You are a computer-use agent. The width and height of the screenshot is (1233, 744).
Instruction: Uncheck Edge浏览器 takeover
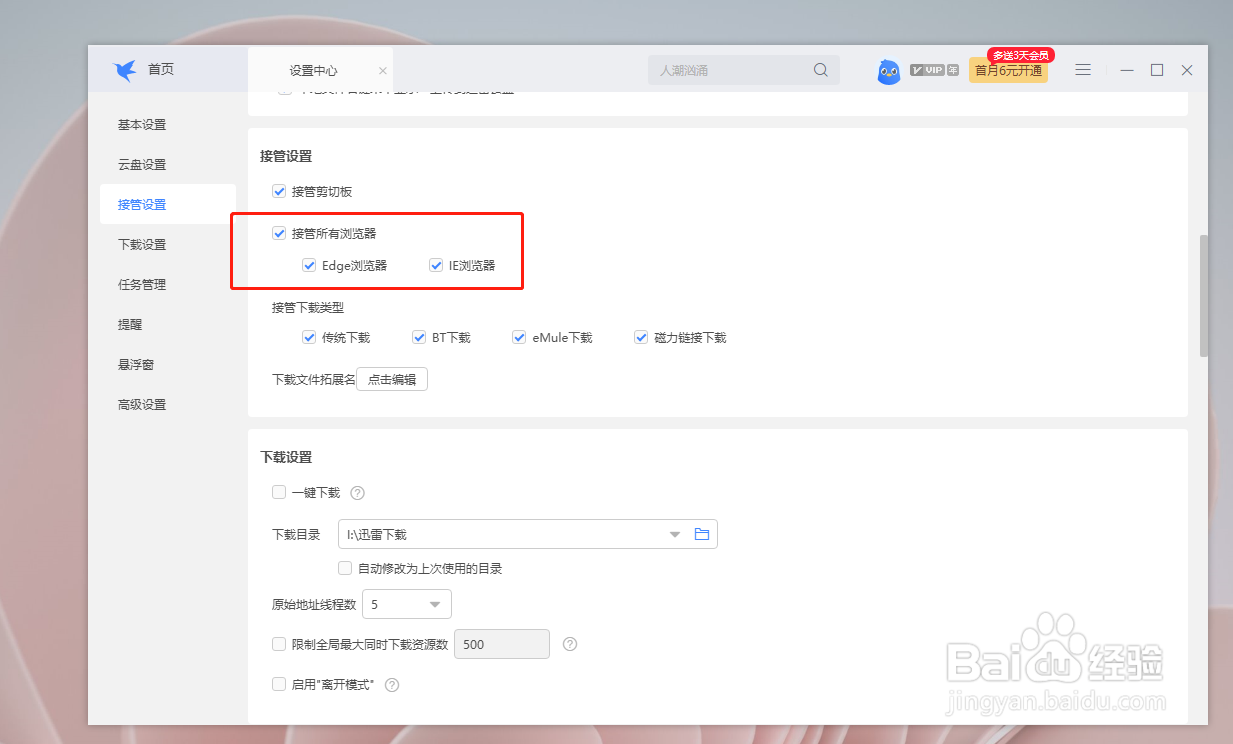(309, 265)
